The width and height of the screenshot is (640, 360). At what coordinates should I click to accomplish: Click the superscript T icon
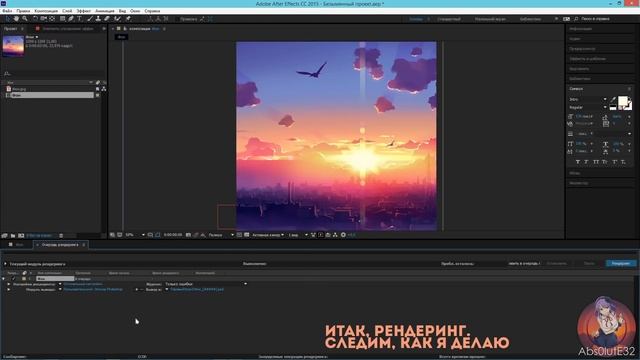614,162
